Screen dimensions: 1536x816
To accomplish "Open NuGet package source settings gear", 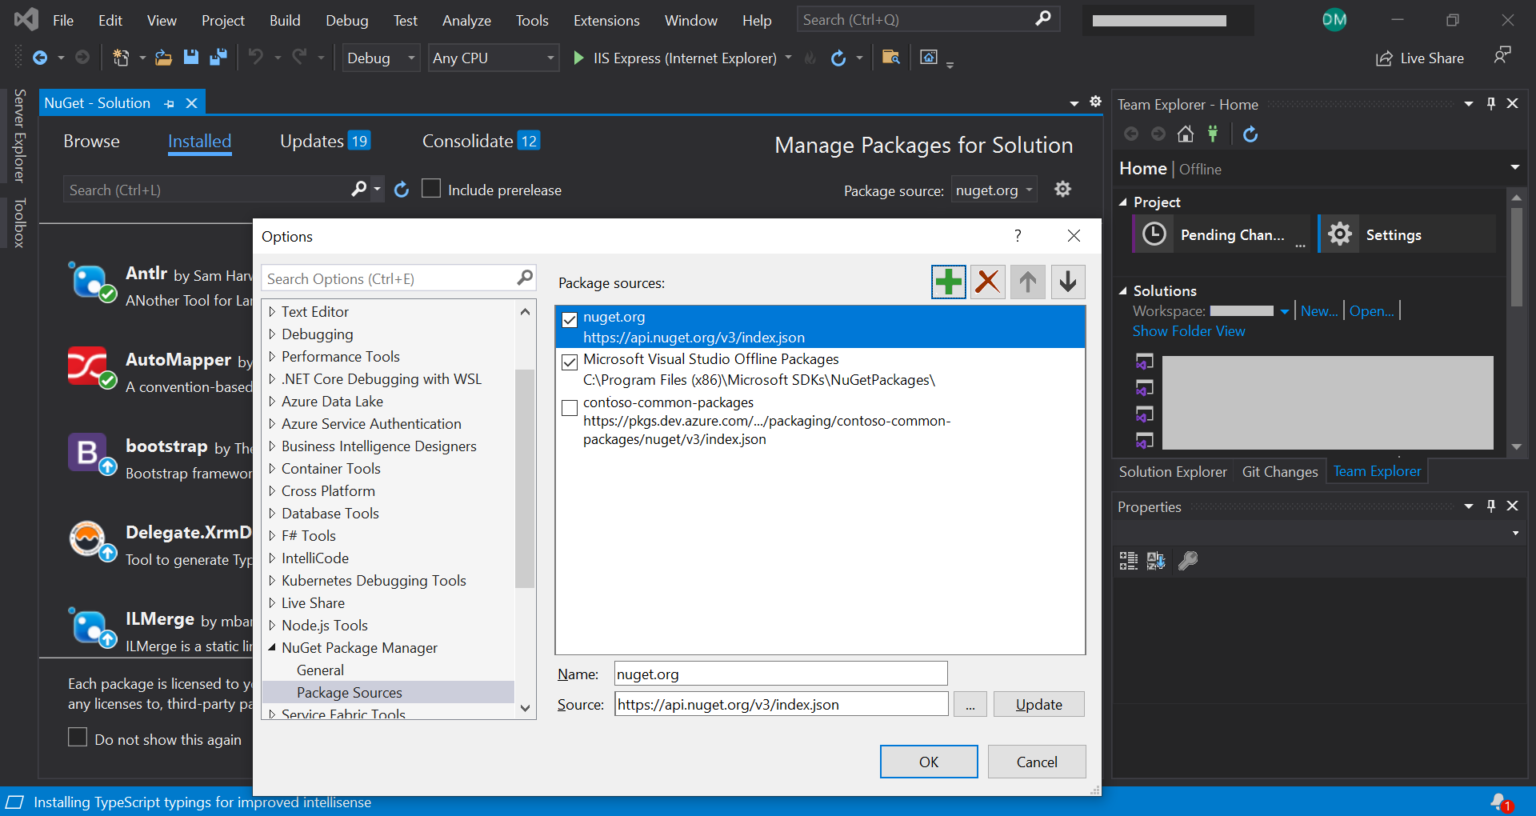I will point(1062,189).
